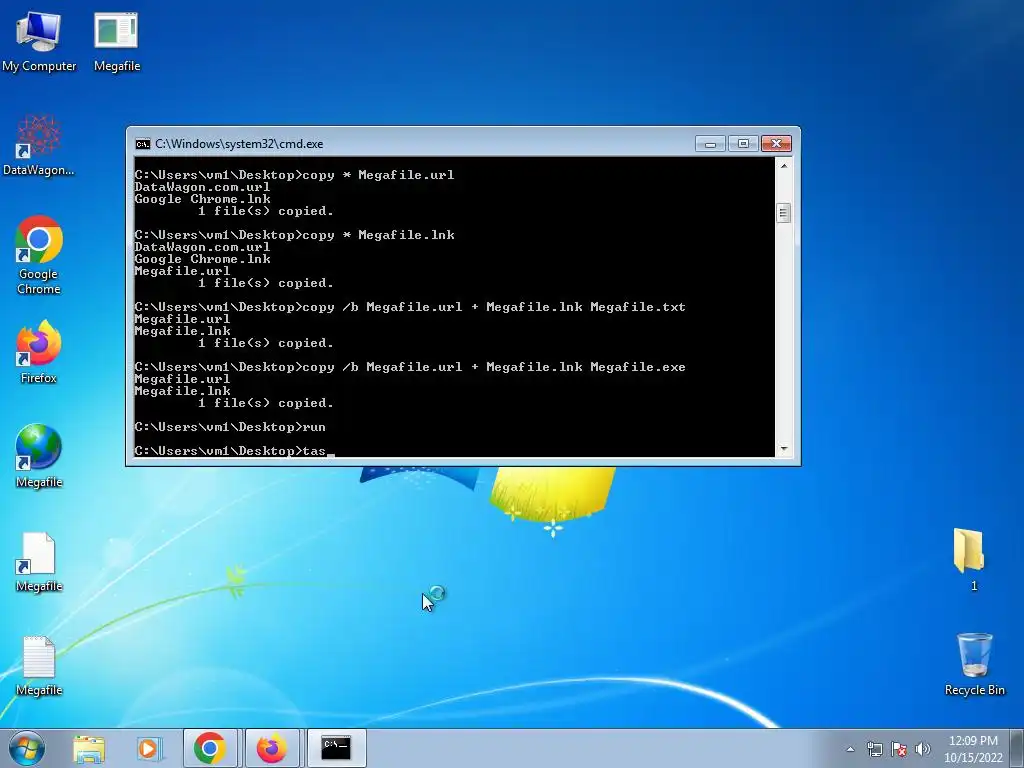Screen dimensions: 1024x768
Task: Close the cmd.exe window
Action: click(776, 144)
